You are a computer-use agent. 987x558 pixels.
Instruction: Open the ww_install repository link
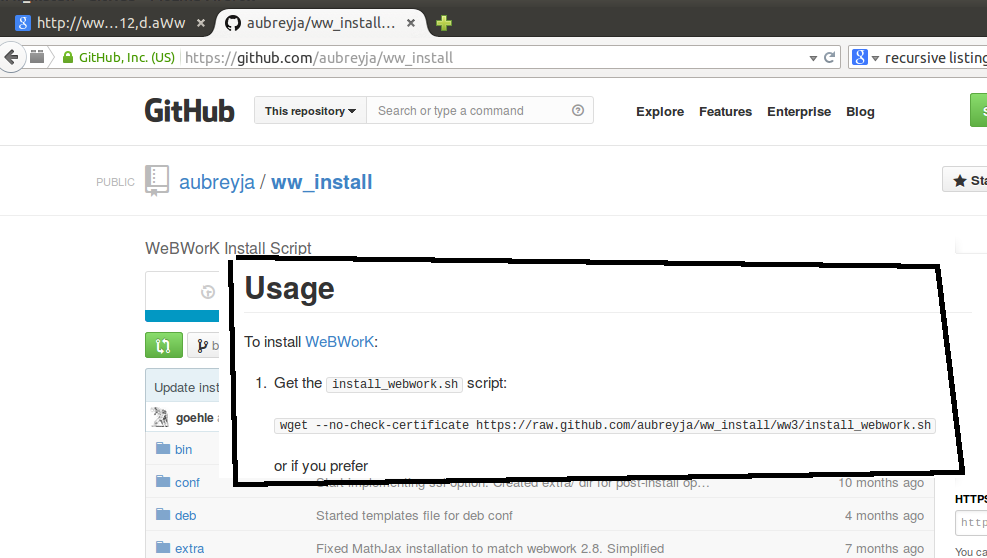[322, 182]
